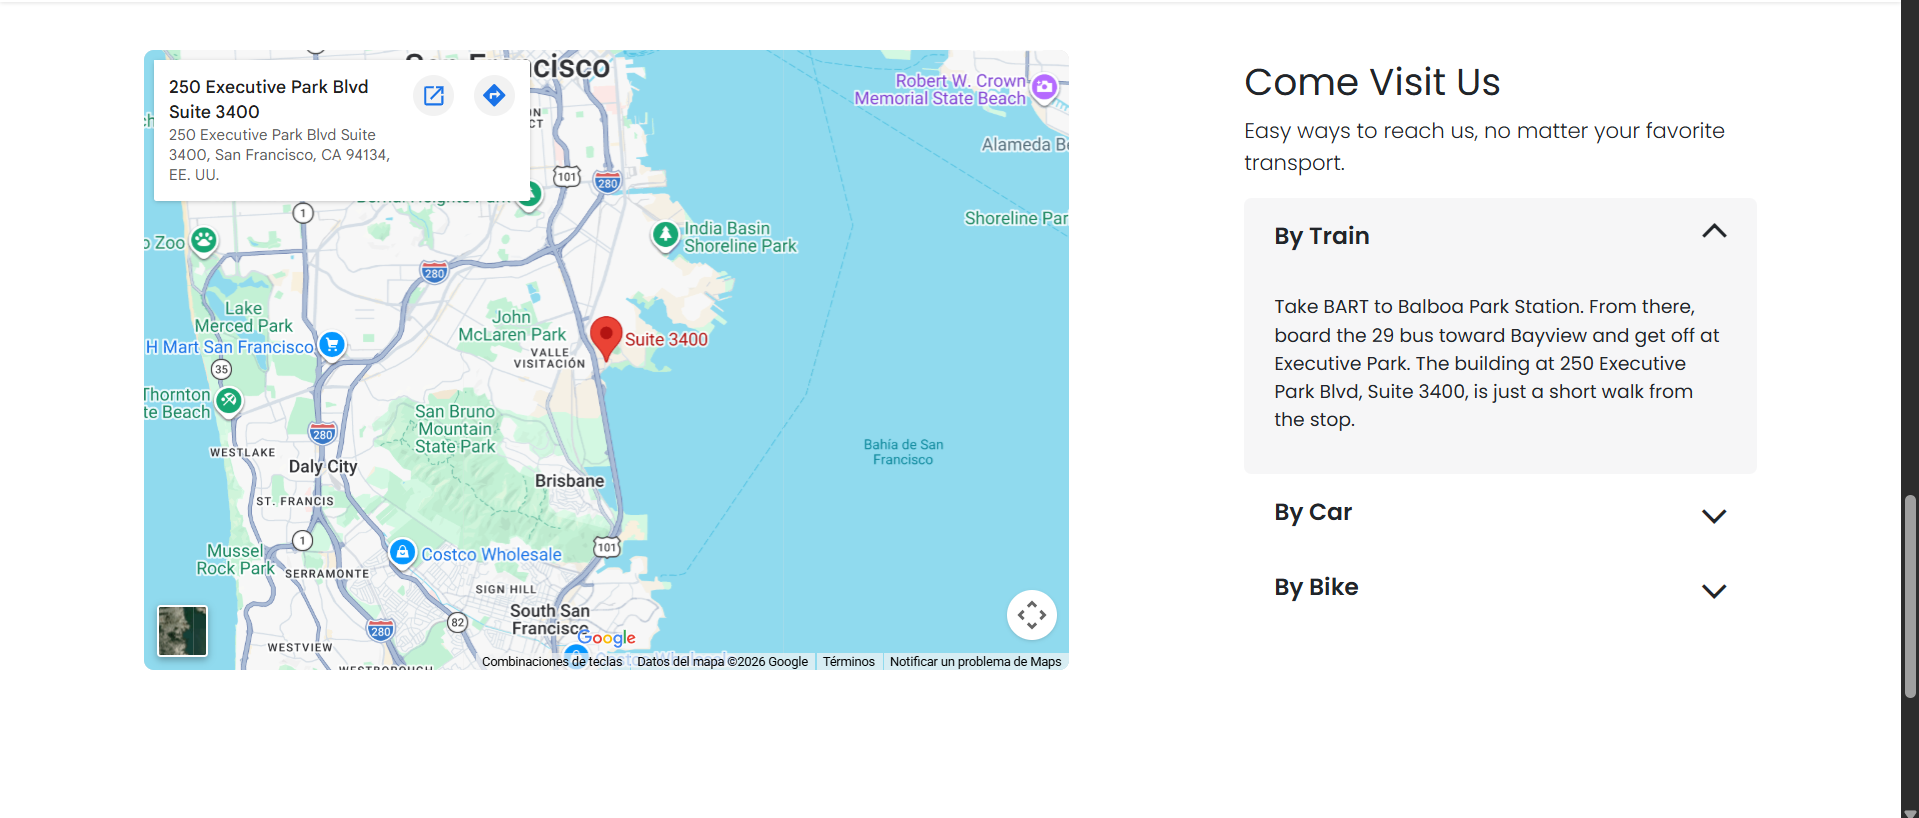The height and width of the screenshot is (818, 1919).
Task: Click the page vertical scrollbar thumb
Action: point(1910,596)
